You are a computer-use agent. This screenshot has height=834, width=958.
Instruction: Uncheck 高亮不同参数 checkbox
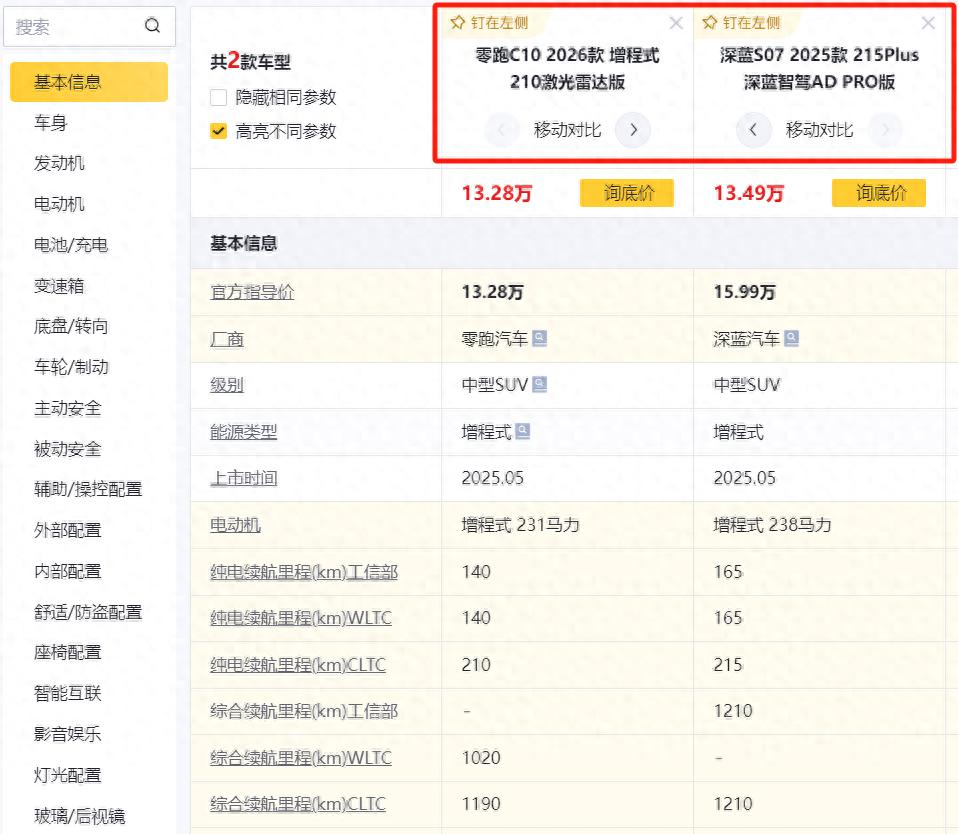pos(218,131)
